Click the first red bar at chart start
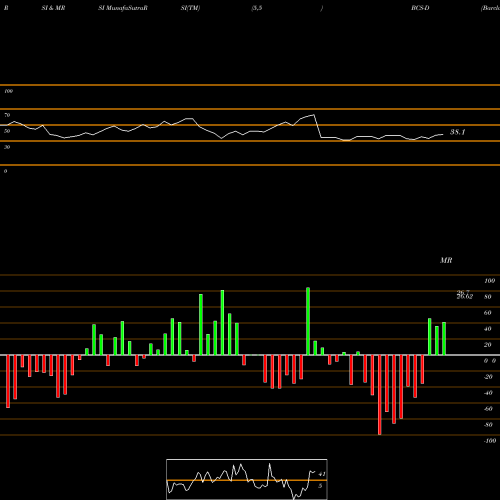The height and width of the screenshot is (500, 500). click(8, 381)
